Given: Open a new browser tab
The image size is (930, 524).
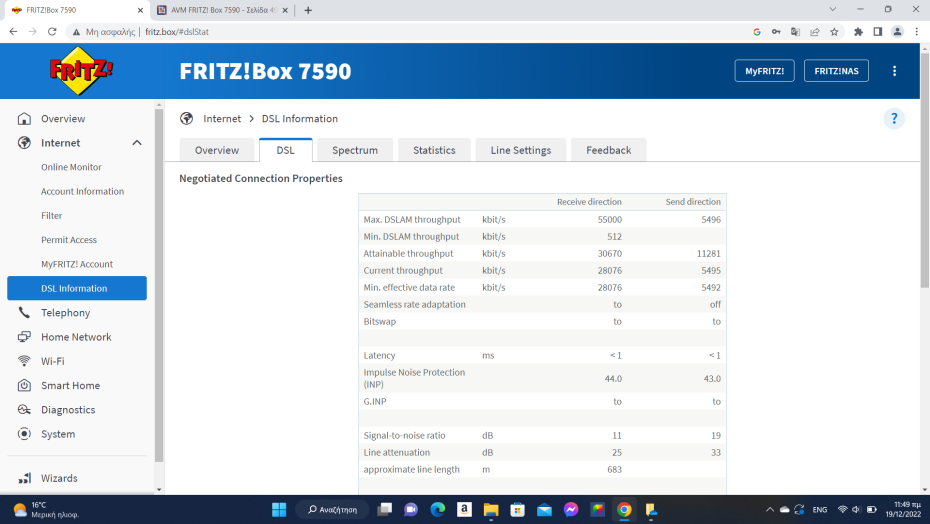Looking at the screenshot, I should pyautogui.click(x=308, y=10).
